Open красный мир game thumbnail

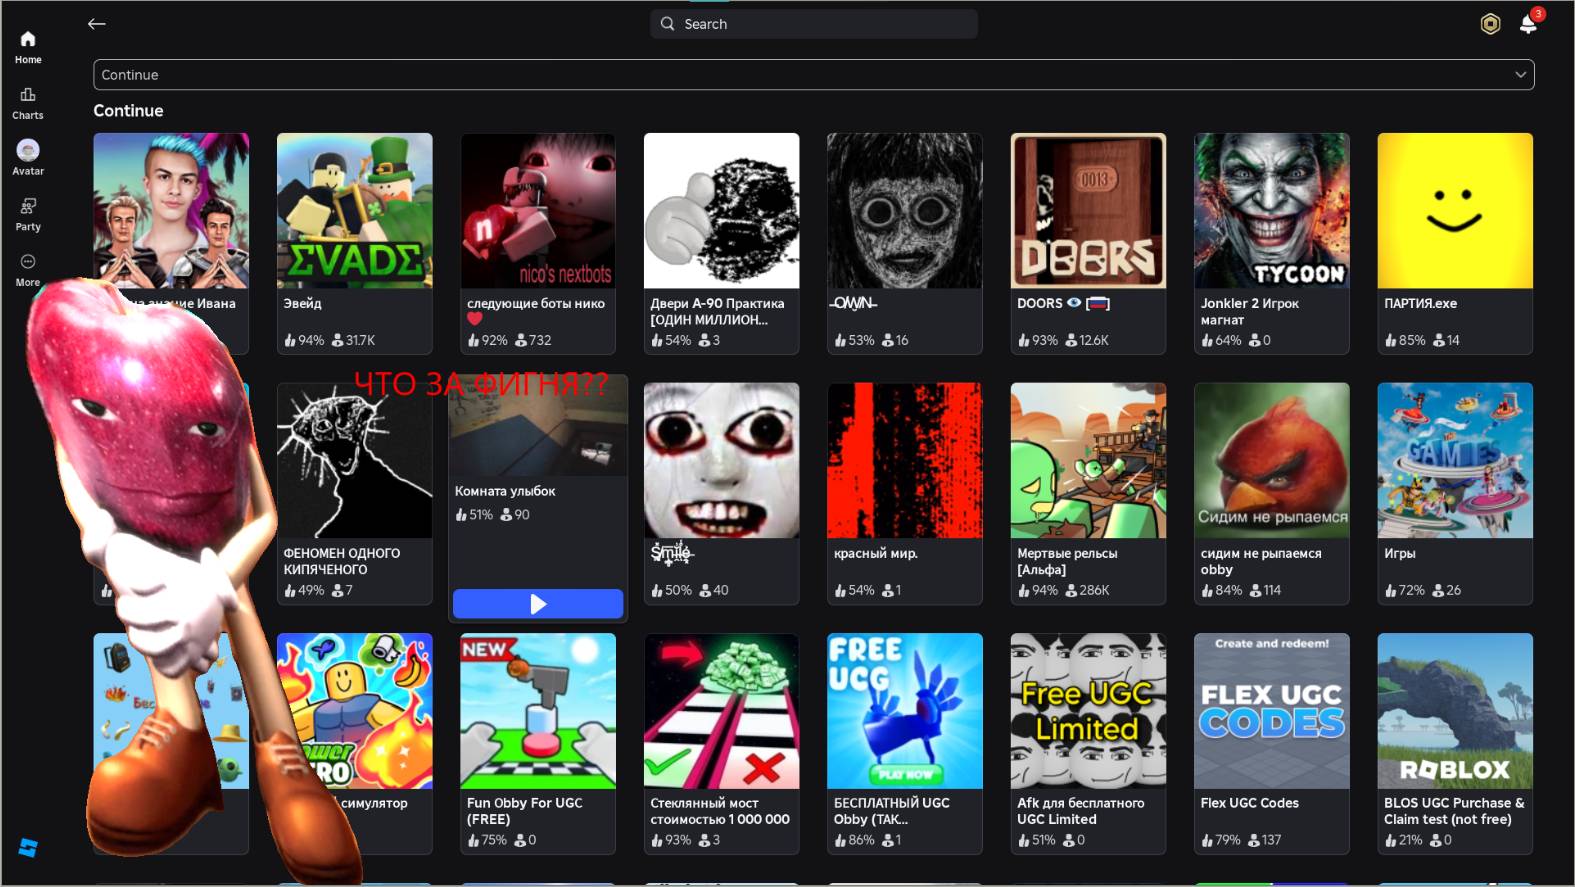pyautogui.click(x=905, y=461)
